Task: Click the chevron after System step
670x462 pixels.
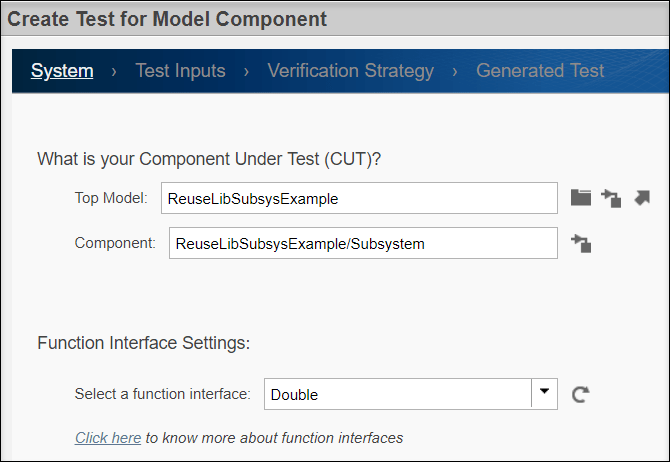Action: (x=114, y=71)
